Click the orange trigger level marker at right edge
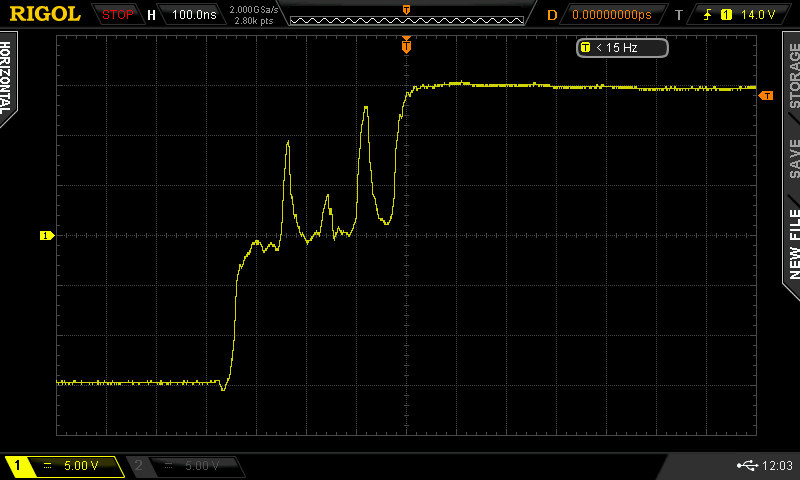 [765, 95]
